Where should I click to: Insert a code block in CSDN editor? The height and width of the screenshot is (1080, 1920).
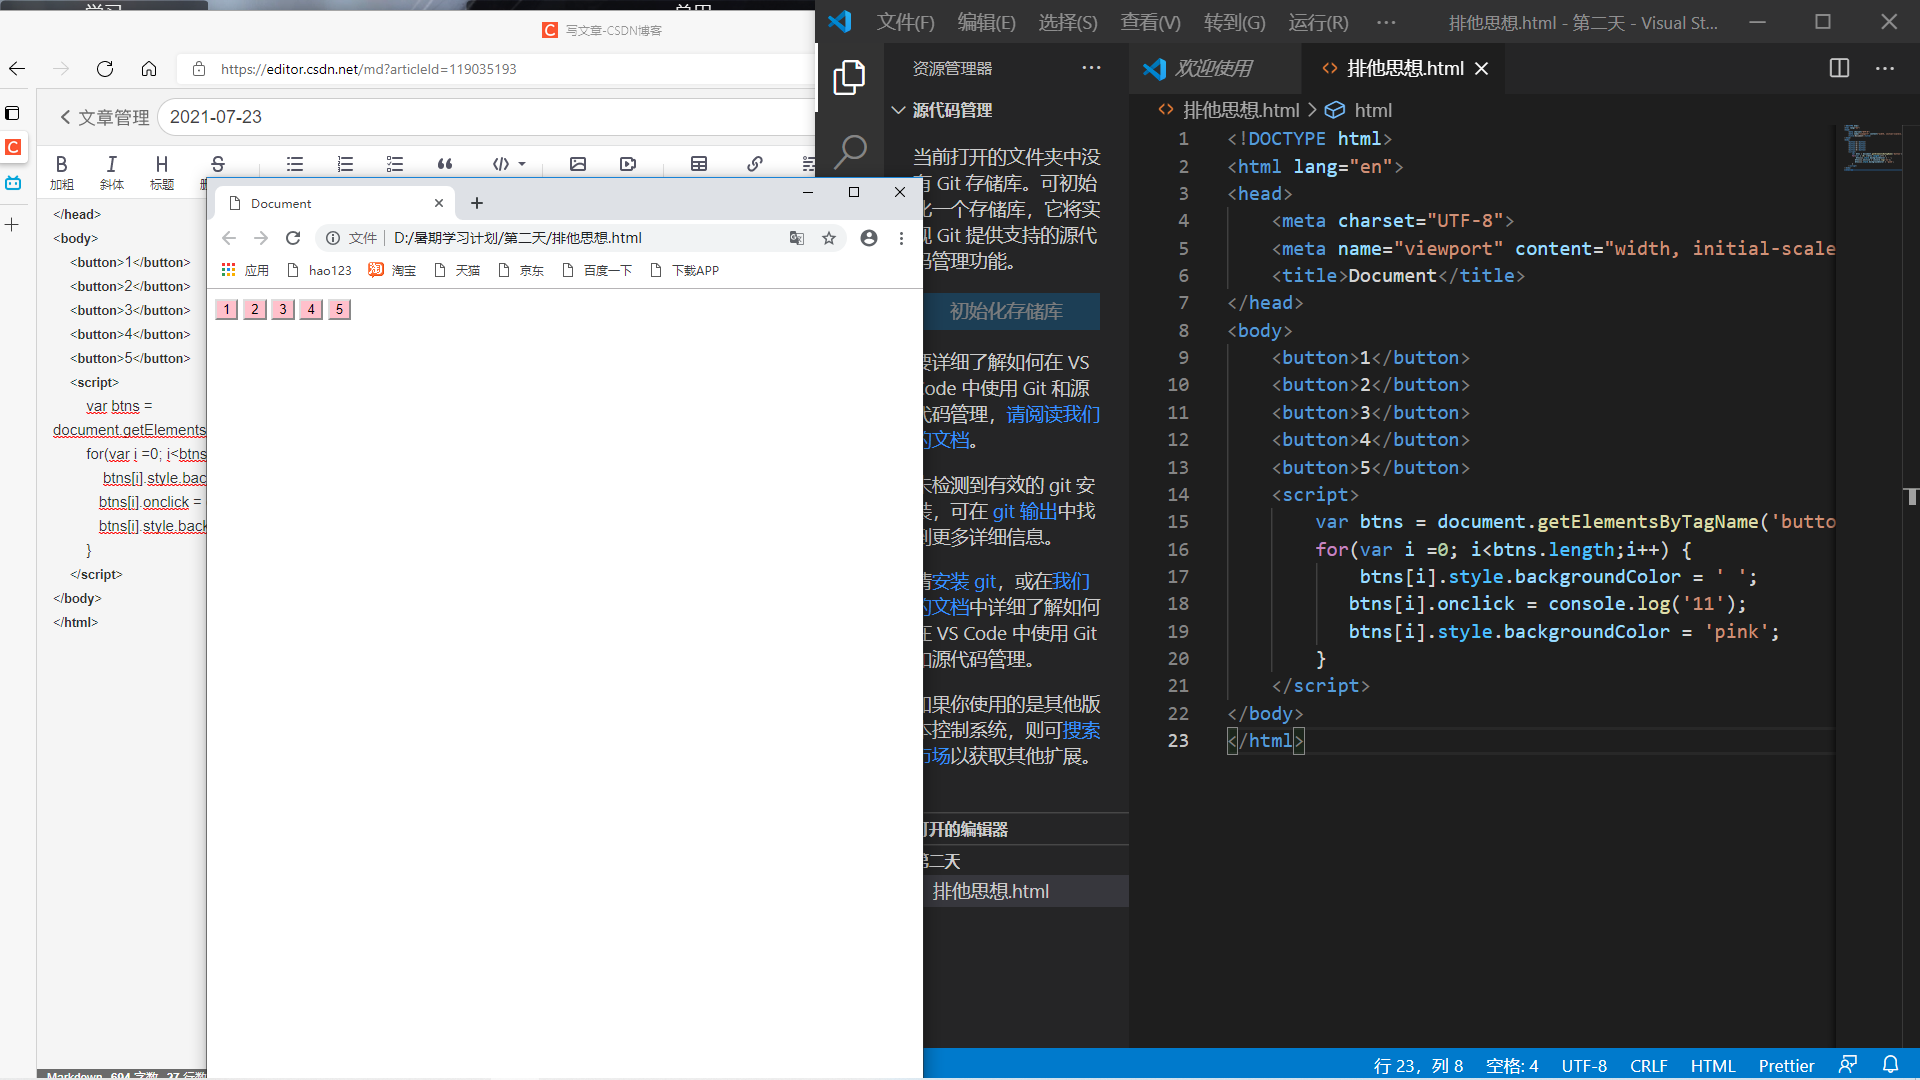[x=501, y=164]
